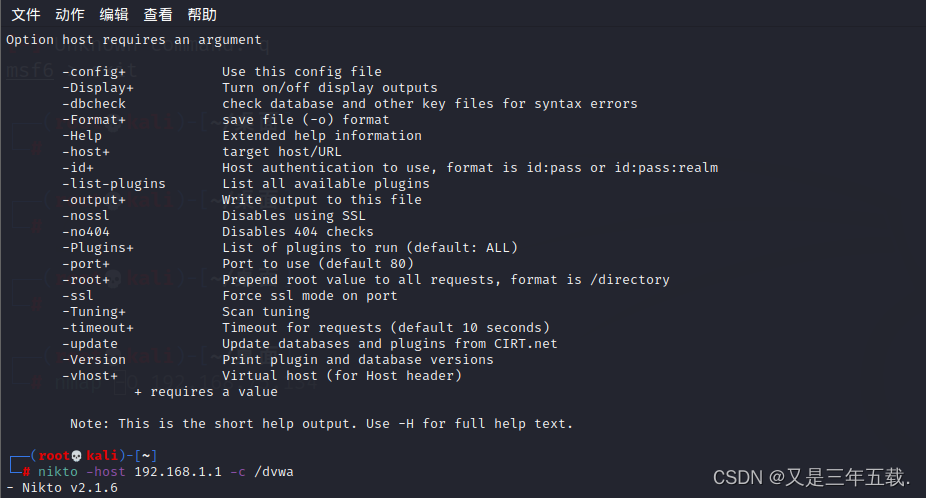Screen dimensions: 926x498
Task: Click the IP address 192.168.1.1
Action: [178, 471]
